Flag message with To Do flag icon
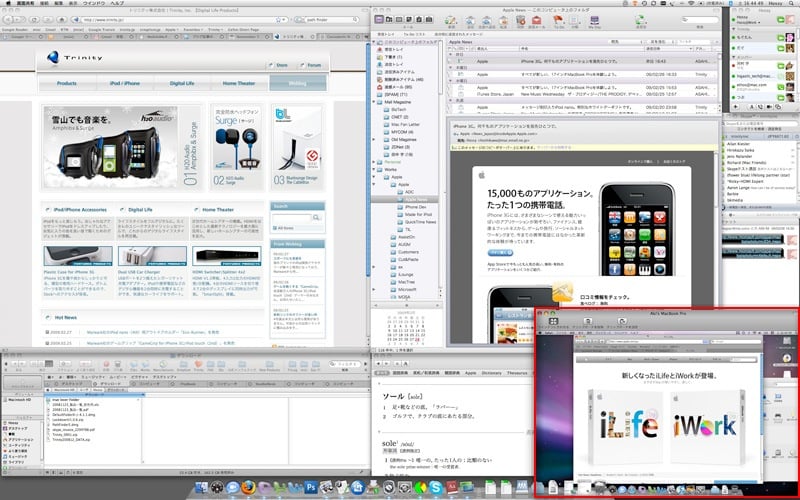 [x=559, y=21]
